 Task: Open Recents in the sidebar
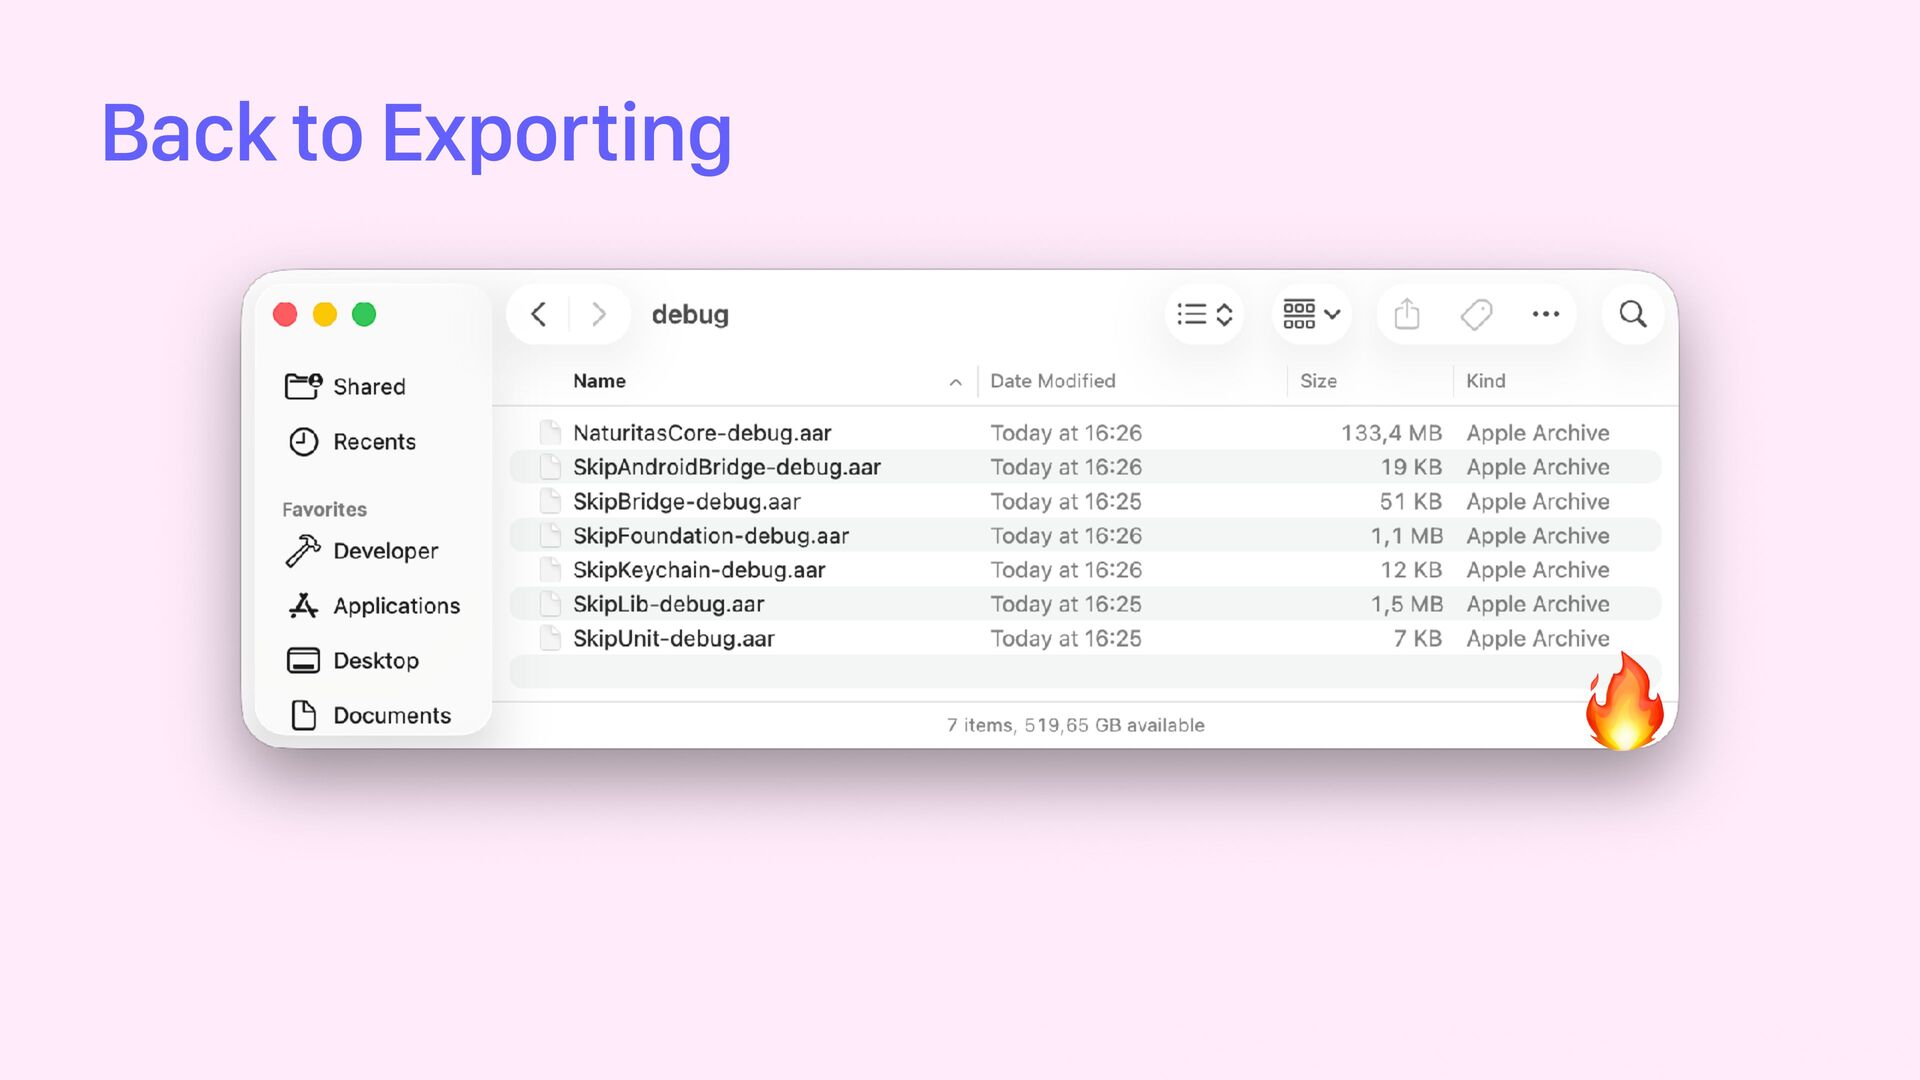tap(374, 442)
